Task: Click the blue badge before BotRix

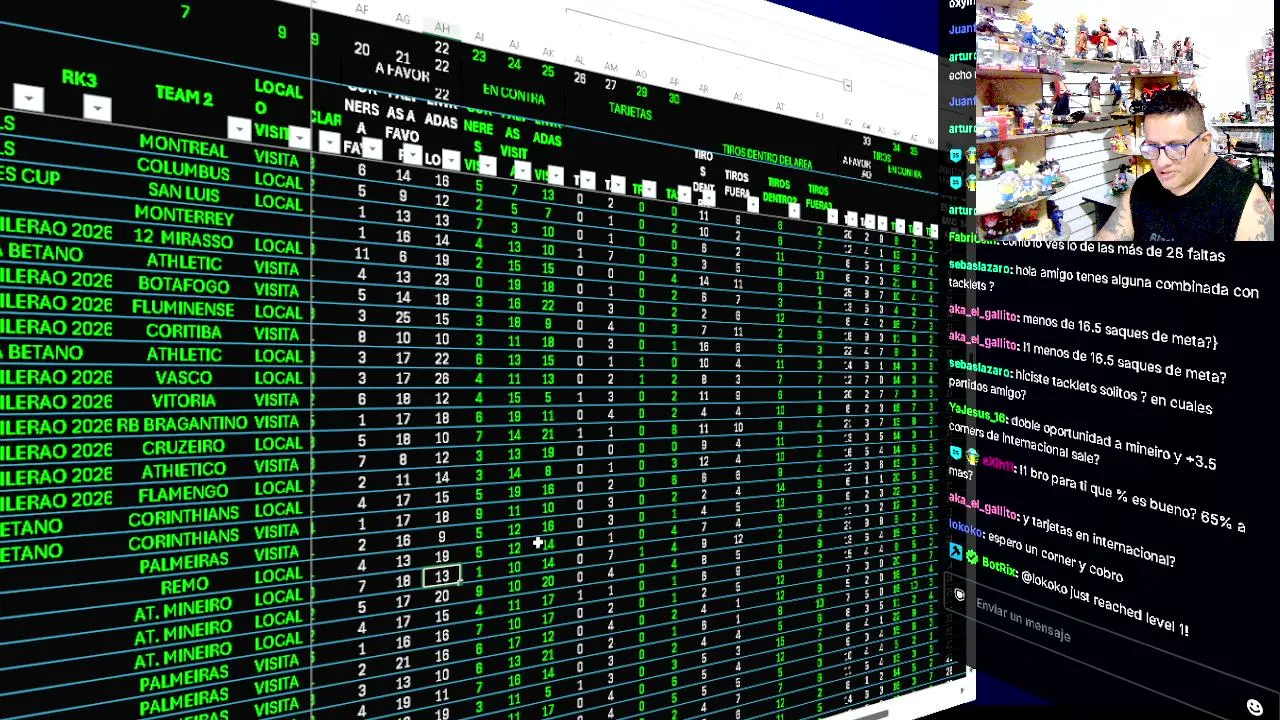Action: pyautogui.click(x=956, y=552)
